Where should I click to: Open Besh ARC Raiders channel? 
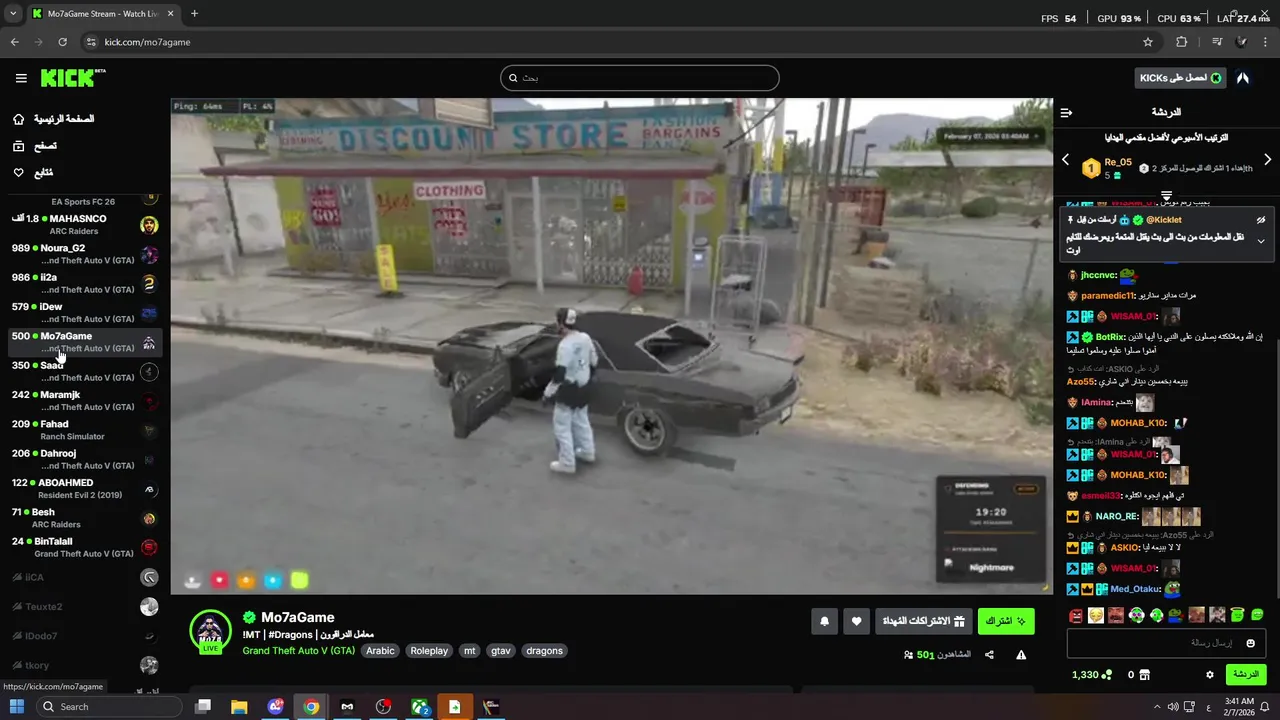click(85, 518)
